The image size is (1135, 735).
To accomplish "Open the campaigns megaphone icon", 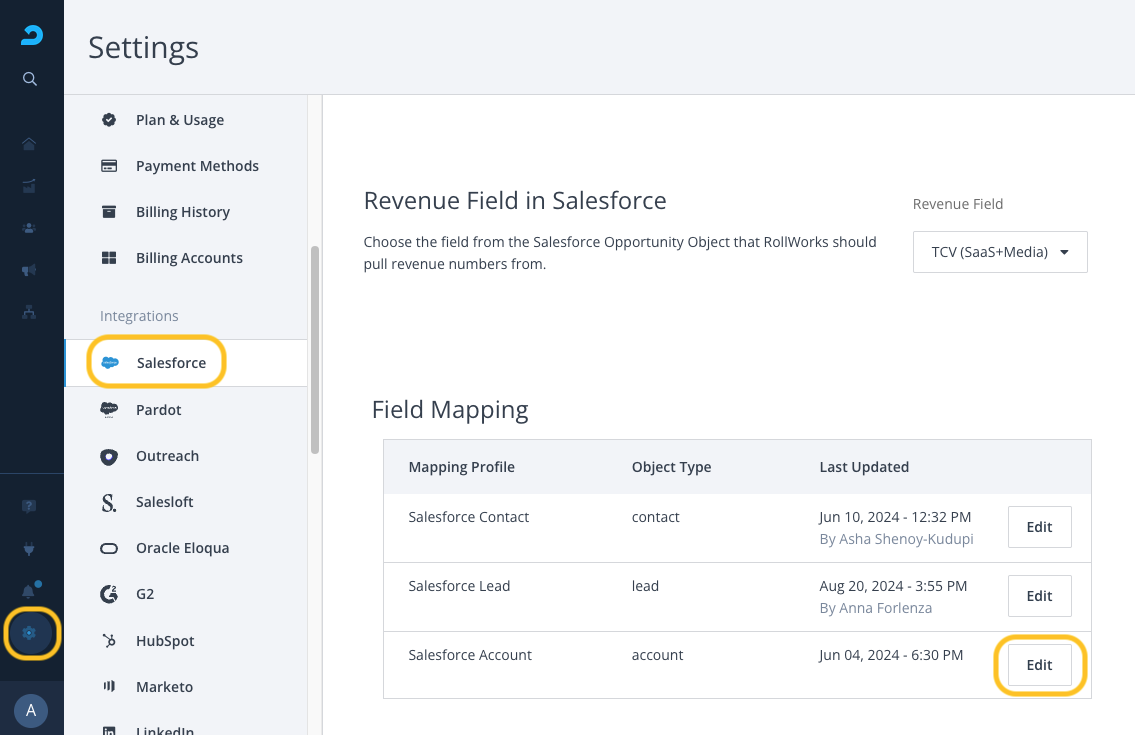I will [29, 270].
